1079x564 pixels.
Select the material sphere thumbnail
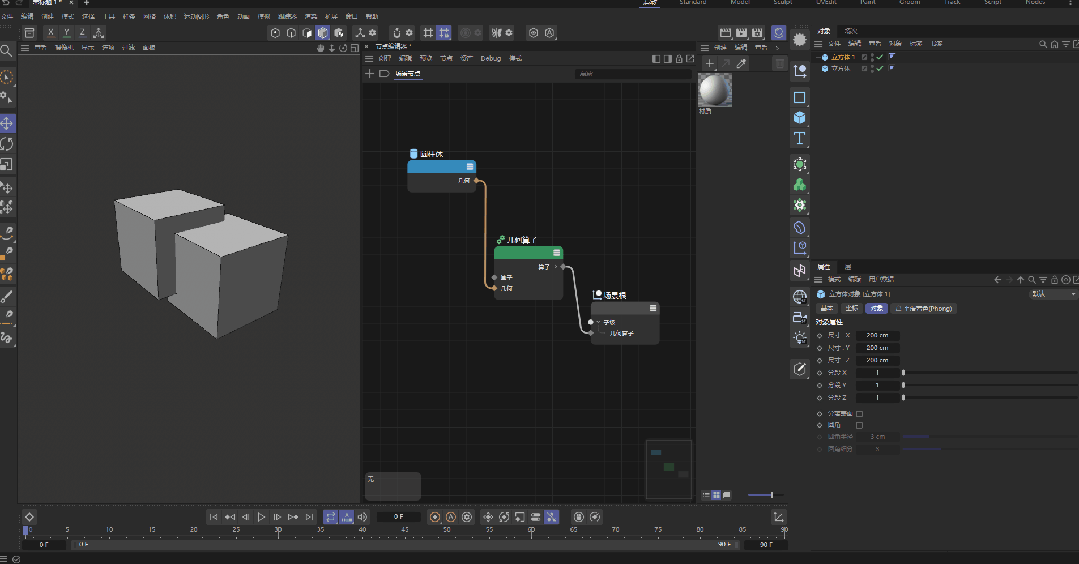714,91
